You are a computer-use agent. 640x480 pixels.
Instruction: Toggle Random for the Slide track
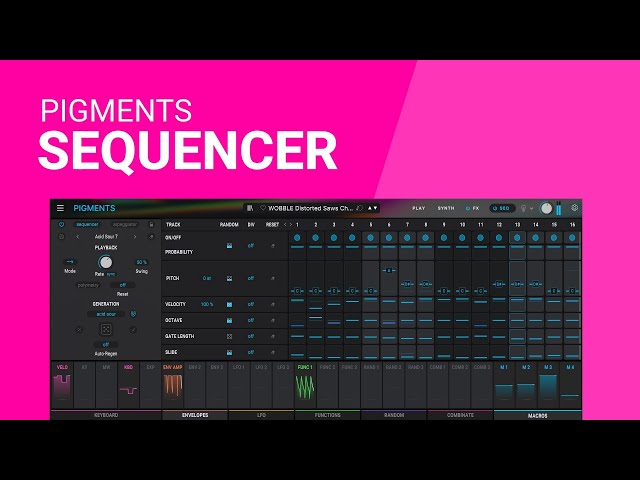point(229,352)
